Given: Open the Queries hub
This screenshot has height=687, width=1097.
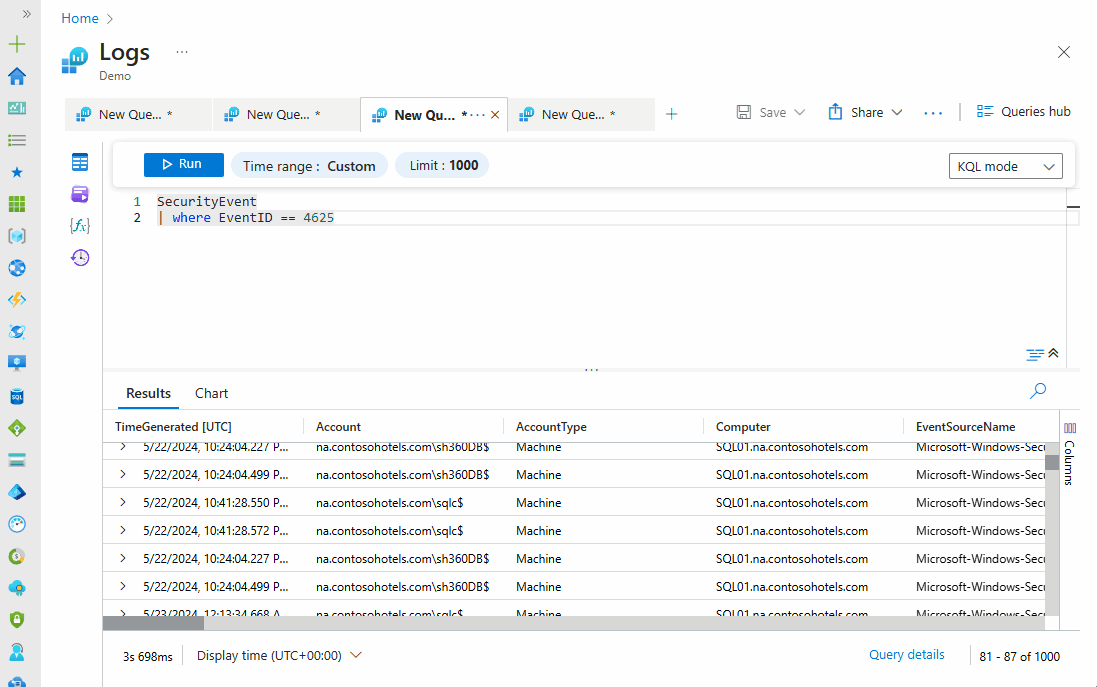Looking at the screenshot, I should pos(1024,112).
